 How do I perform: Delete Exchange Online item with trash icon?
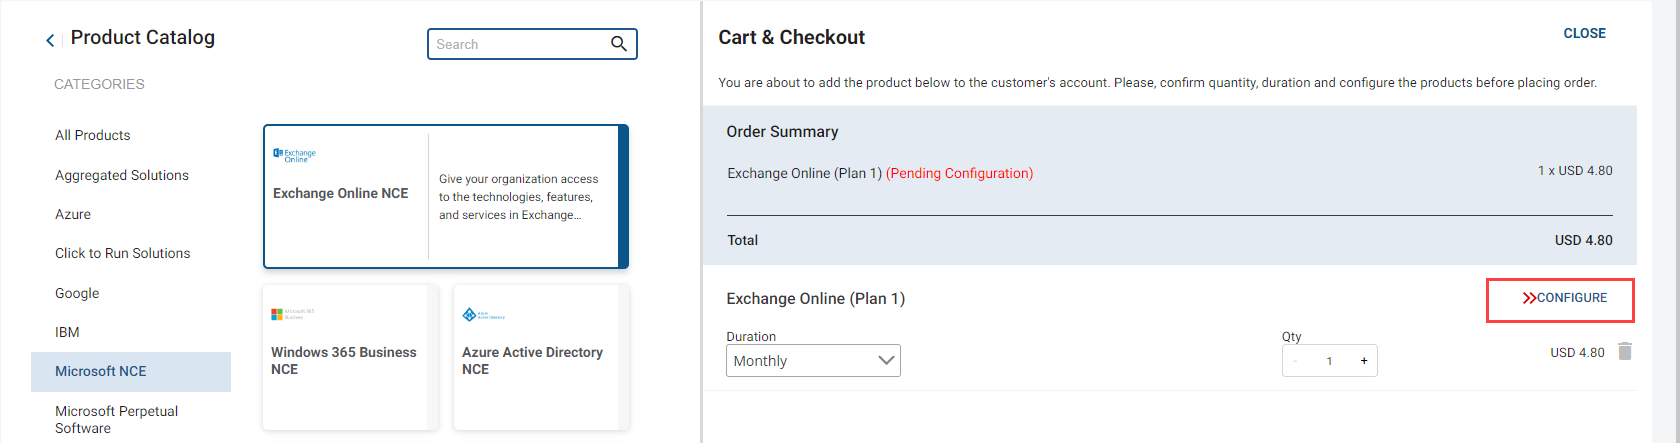(x=1625, y=351)
